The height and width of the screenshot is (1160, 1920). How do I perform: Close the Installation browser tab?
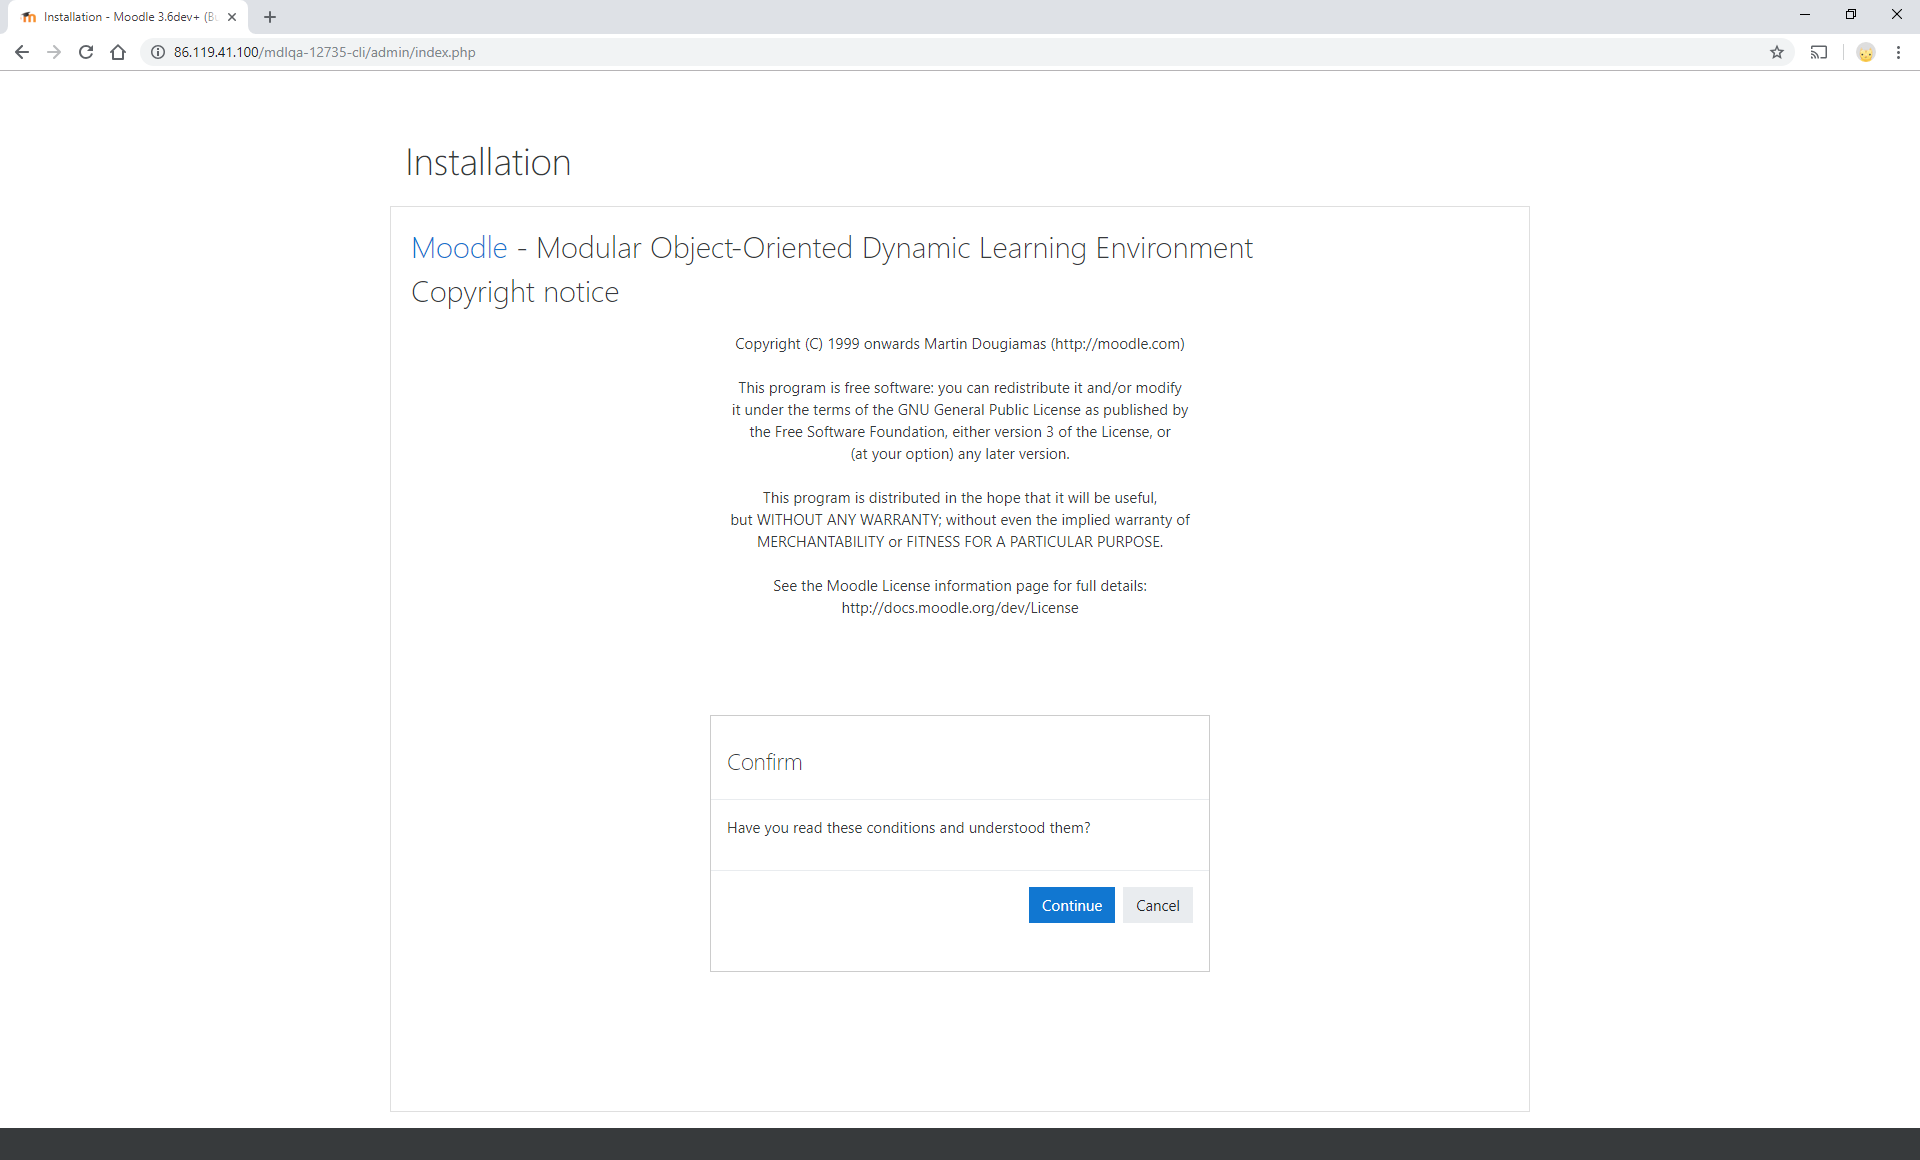[232, 17]
